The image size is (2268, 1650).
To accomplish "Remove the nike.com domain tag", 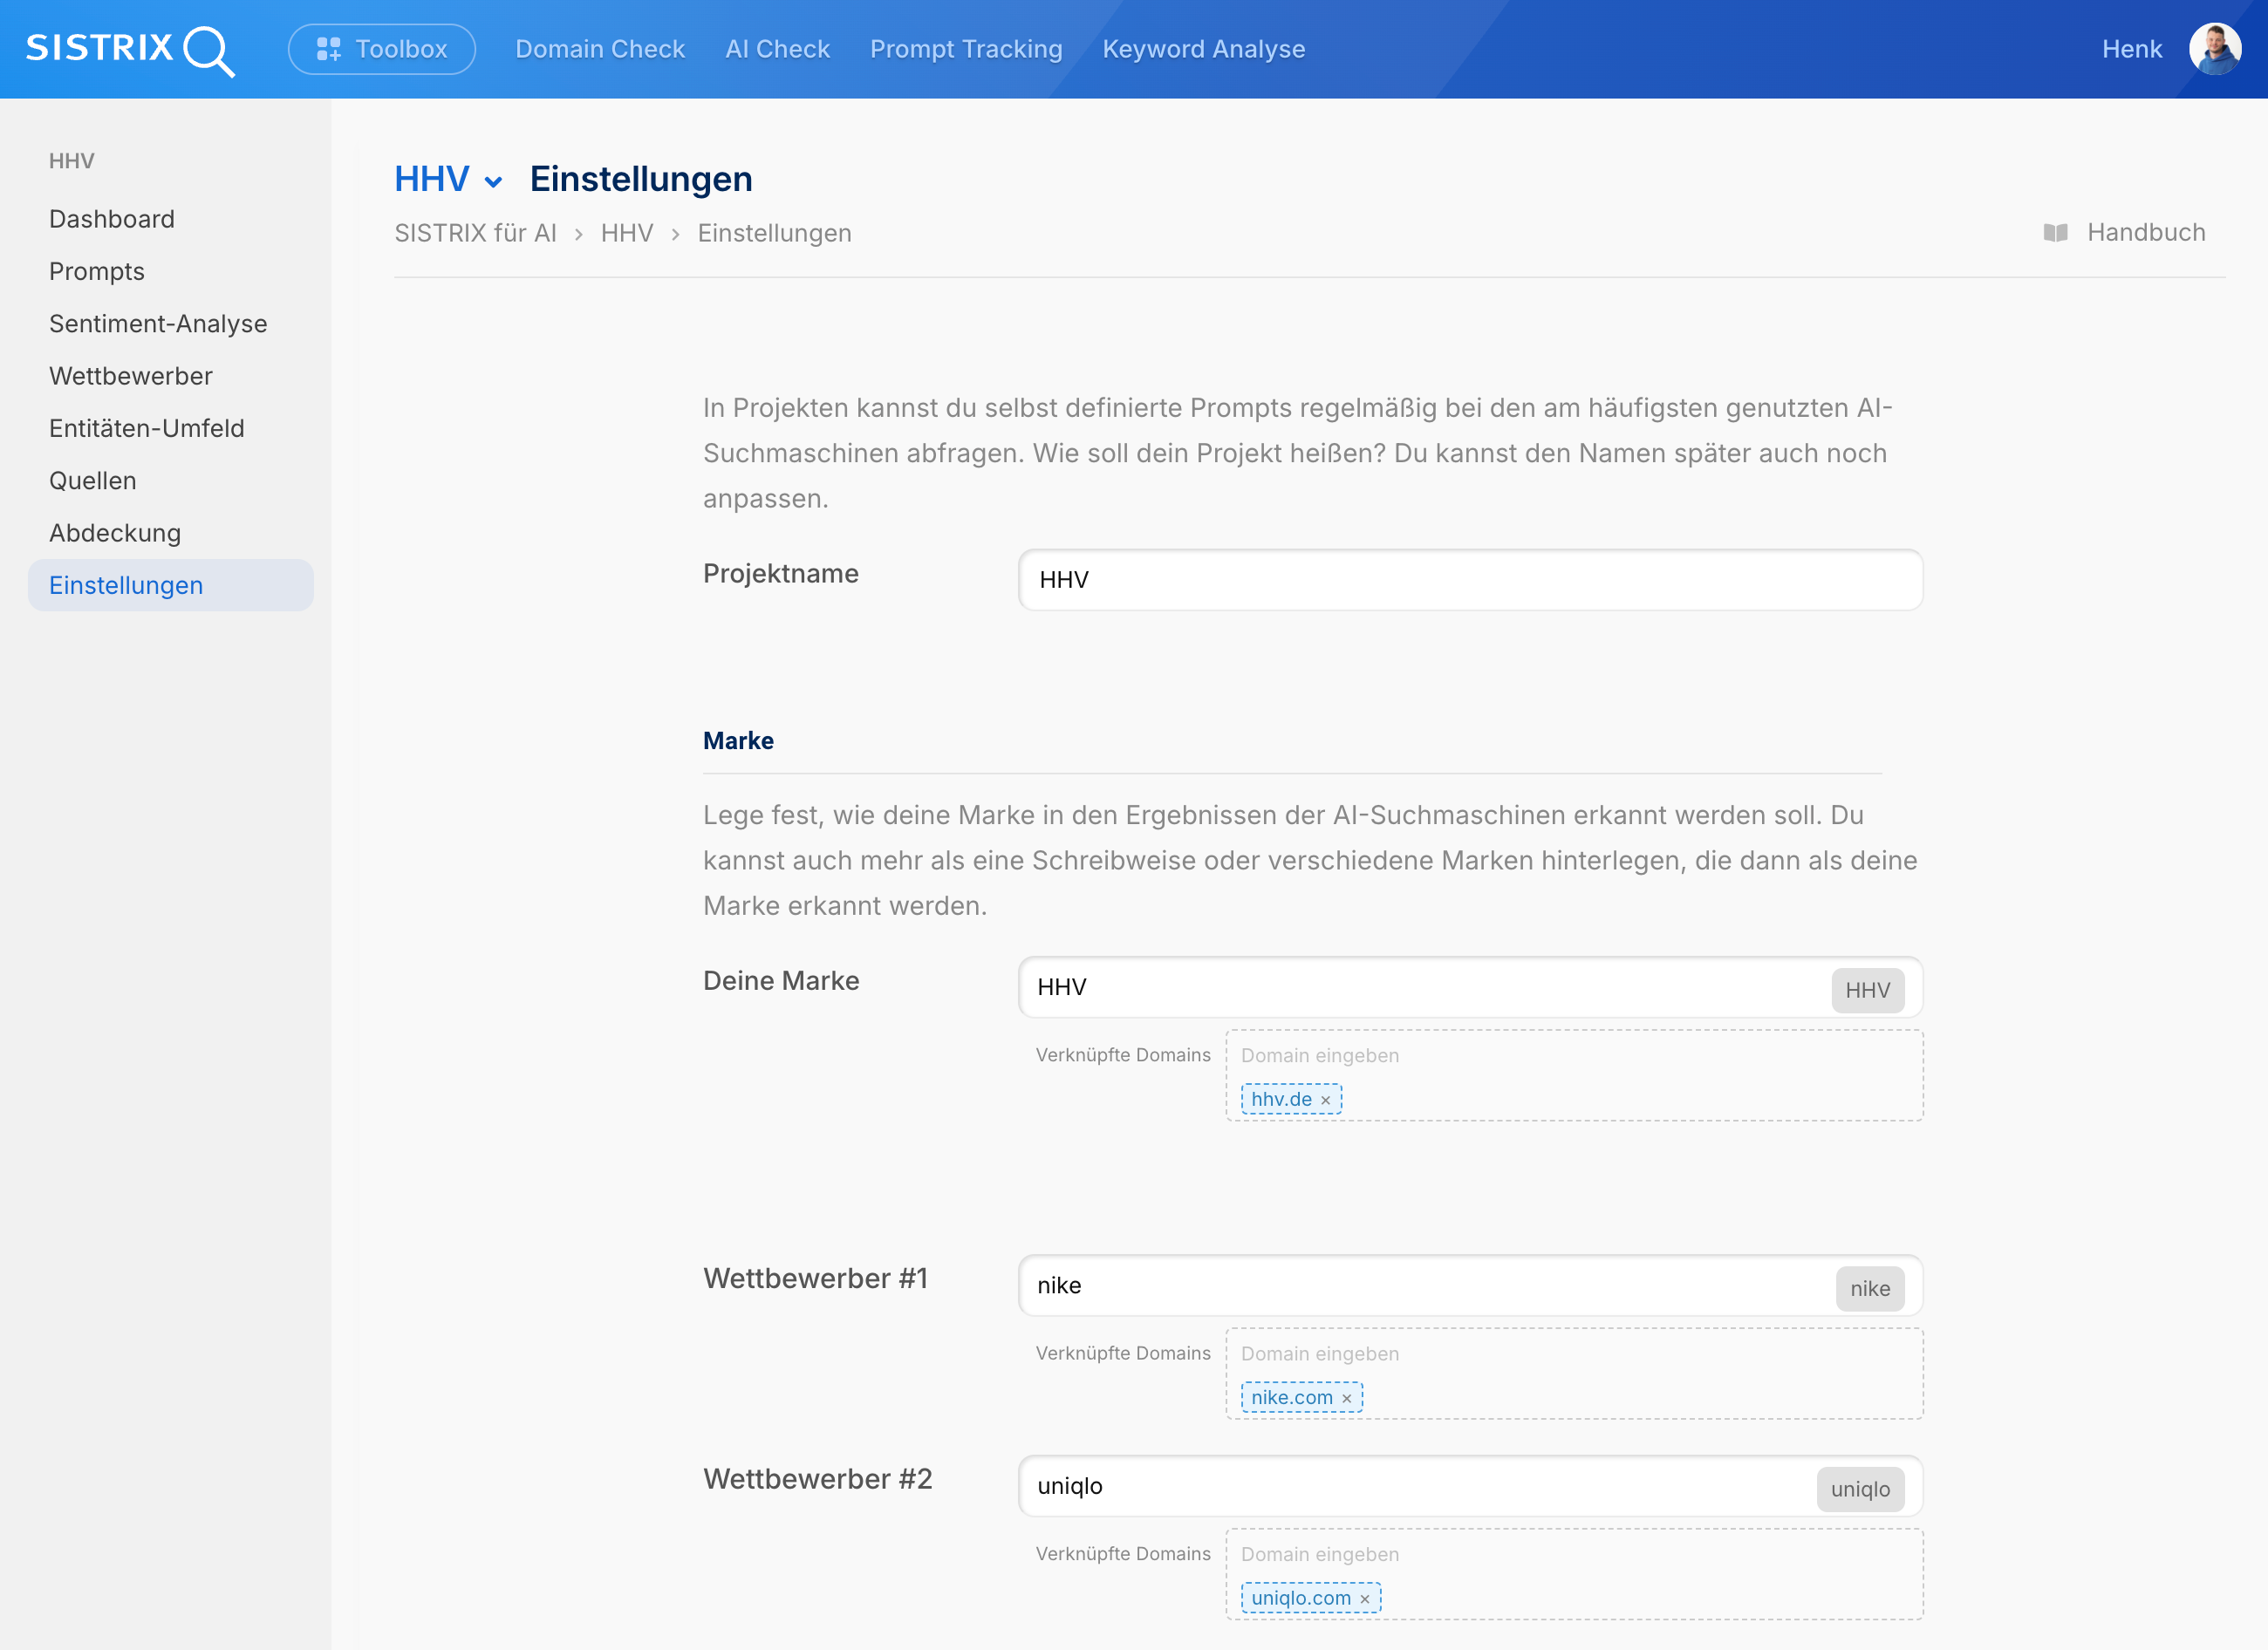I will (x=1347, y=1398).
